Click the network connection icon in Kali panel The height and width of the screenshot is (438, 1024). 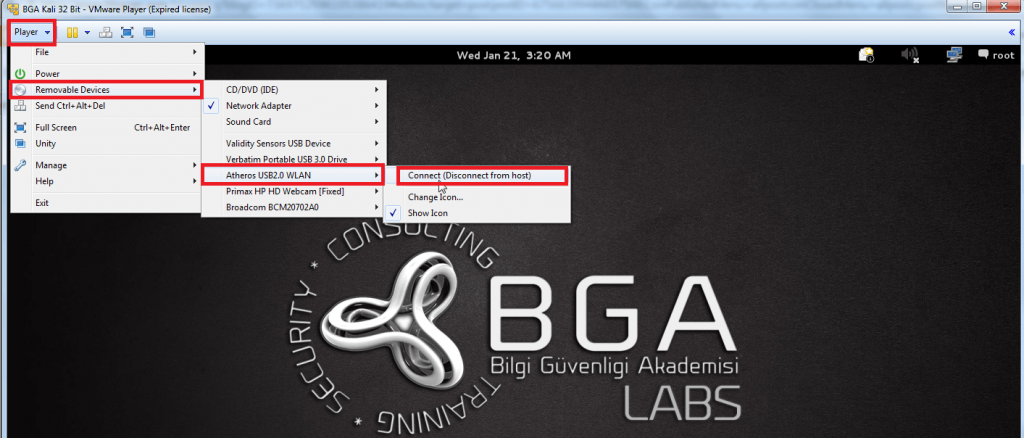coord(954,55)
